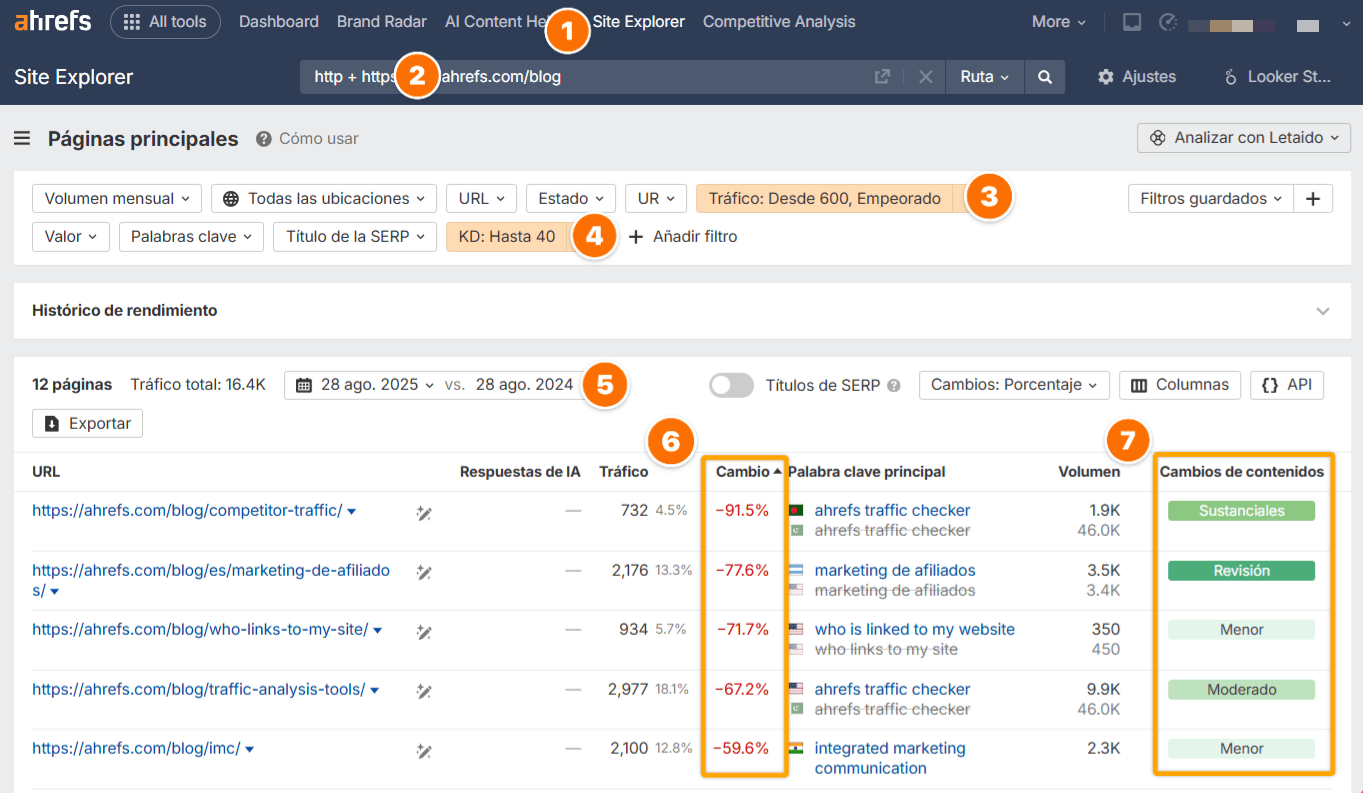Viewport: 1363px width, 793px height.
Task: Open Cambios: Porcentaje dropdown
Action: coord(1014,384)
